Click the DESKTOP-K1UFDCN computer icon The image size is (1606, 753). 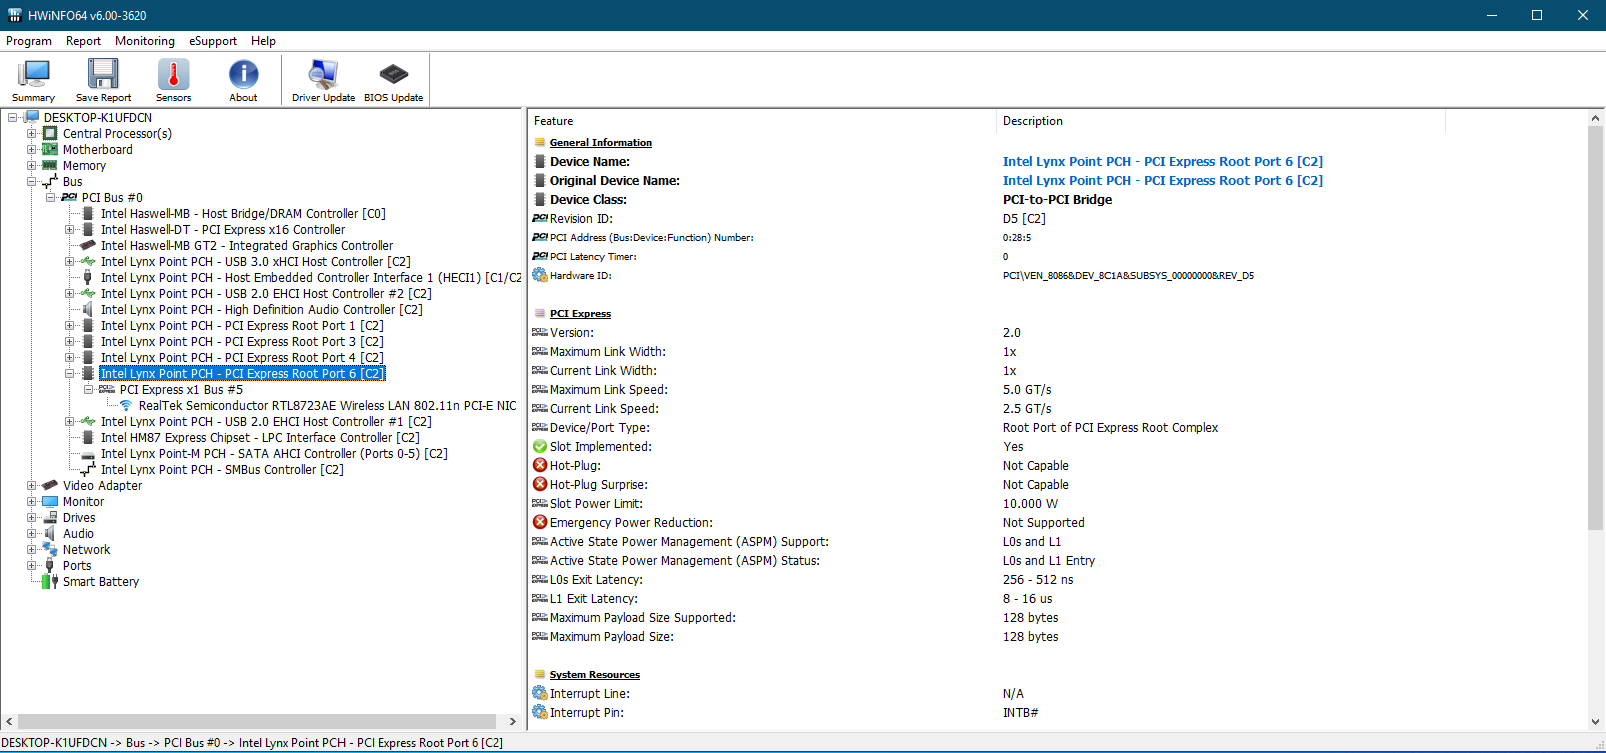click(31, 118)
